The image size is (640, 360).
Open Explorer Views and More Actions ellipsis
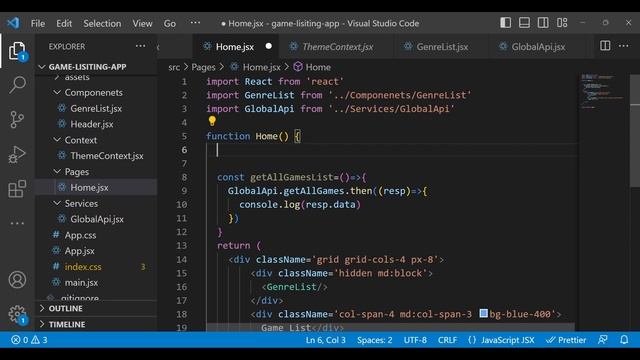pyautogui.click(x=140, y=46)
